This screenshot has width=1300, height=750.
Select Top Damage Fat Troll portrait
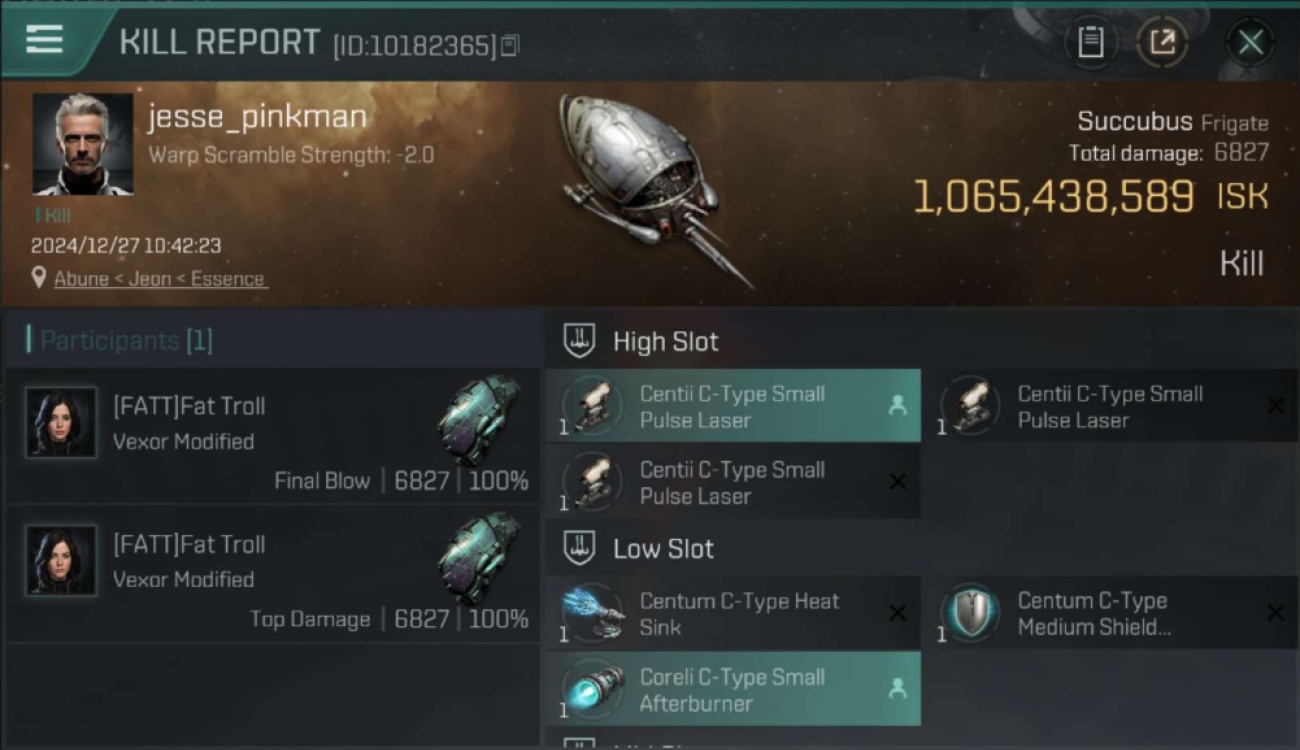(61, 560)
